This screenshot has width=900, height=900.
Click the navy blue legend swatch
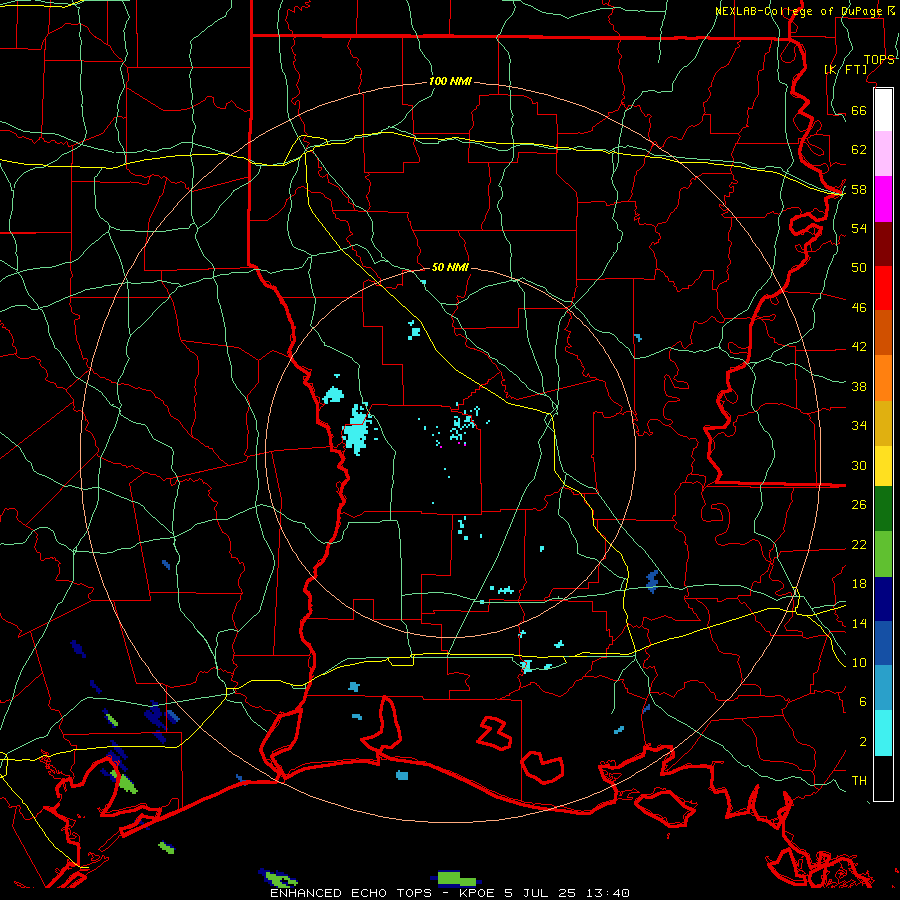point(883,599)
